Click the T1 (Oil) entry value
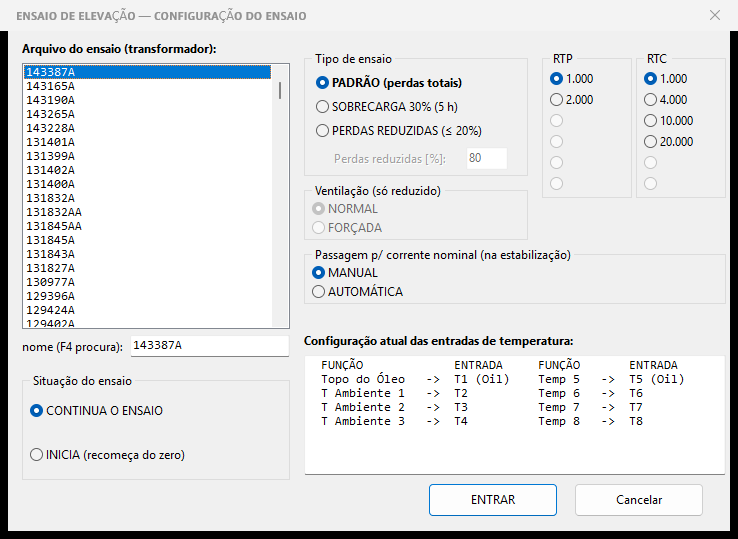This screenshot has width=738, height=539. pyautogui.click(x=482, y=379)
